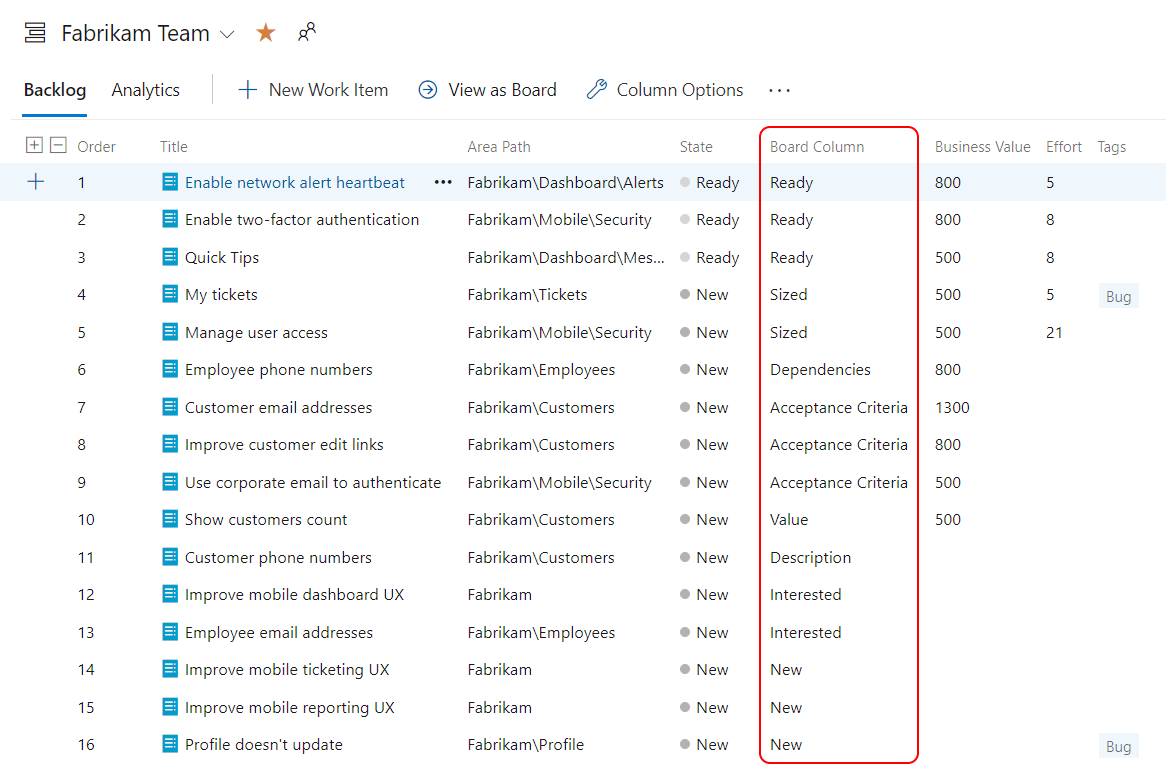Click the Value board column cell

pos(789,520)
